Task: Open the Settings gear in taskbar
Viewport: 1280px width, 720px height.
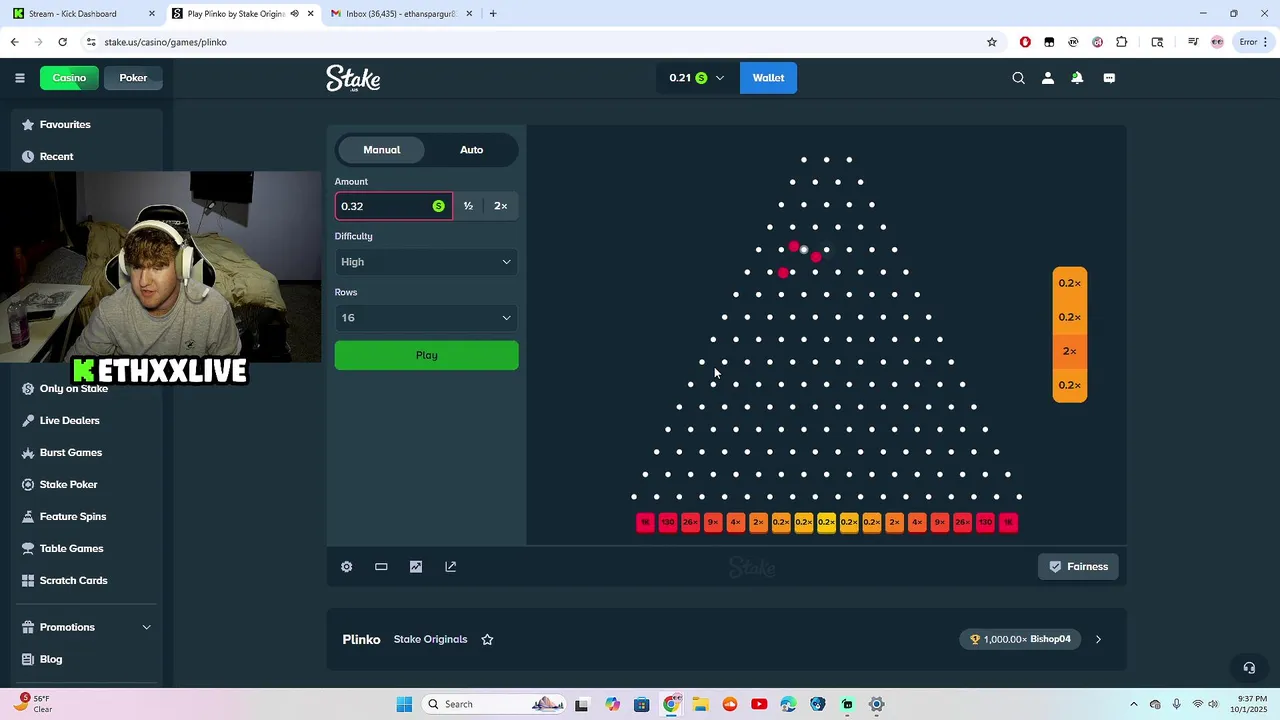Action: (877, 704)
